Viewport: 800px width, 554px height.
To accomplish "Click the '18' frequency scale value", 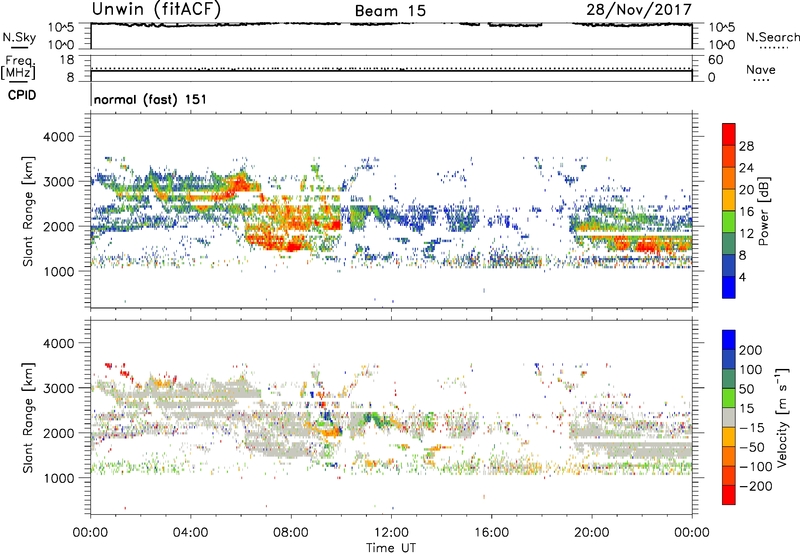I will pyautogui.click(x=67, y=60).
